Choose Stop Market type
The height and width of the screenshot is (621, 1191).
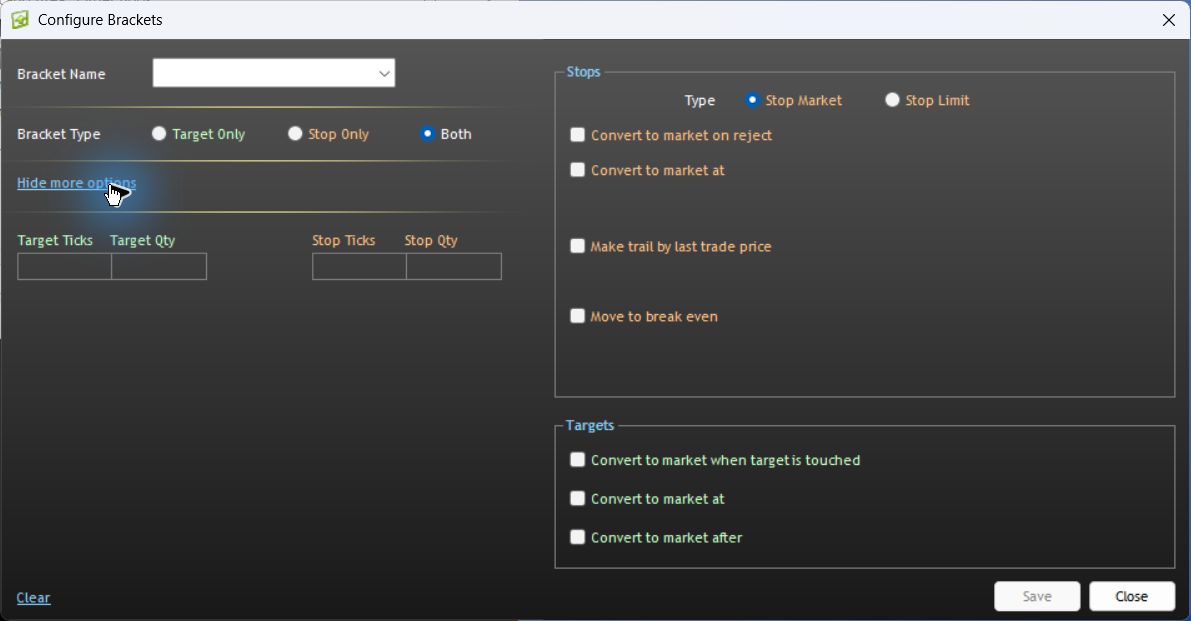[752, 100]
